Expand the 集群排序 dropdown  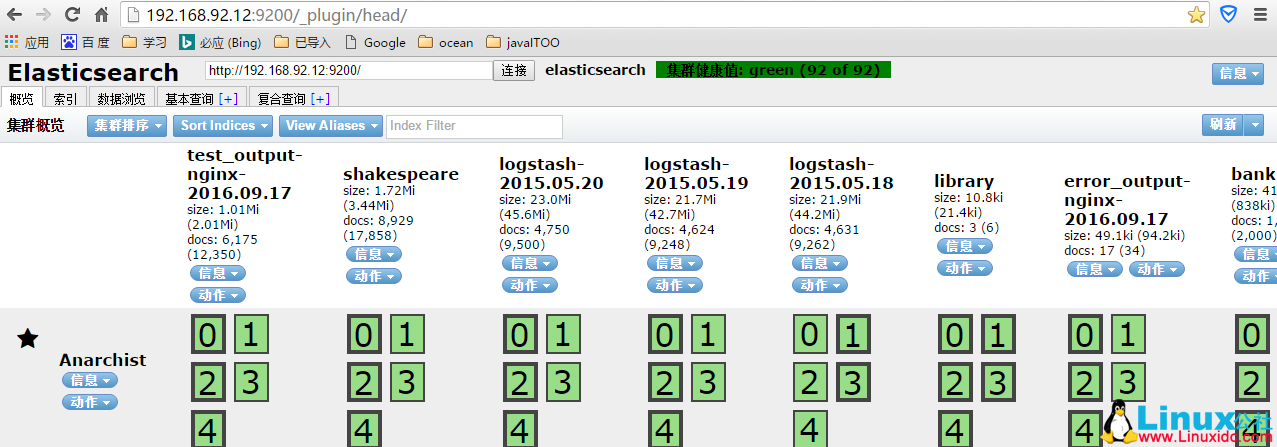127,125
